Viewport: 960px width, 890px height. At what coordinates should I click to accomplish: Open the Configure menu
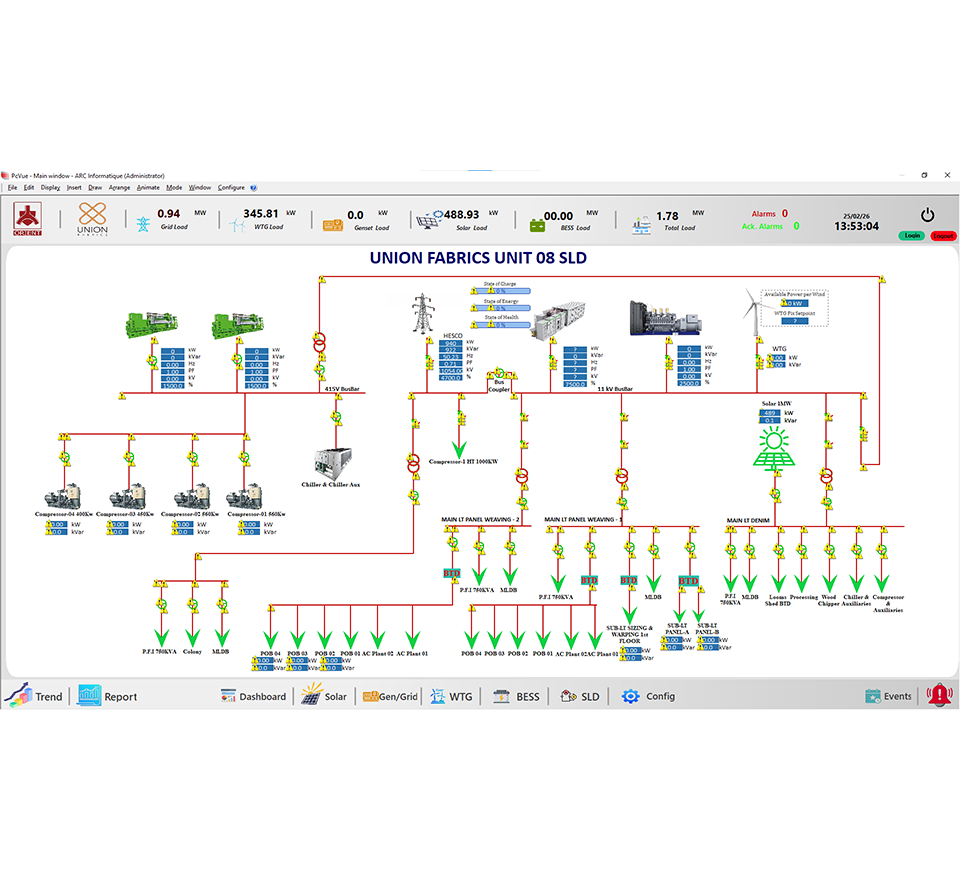pos(231,187)
